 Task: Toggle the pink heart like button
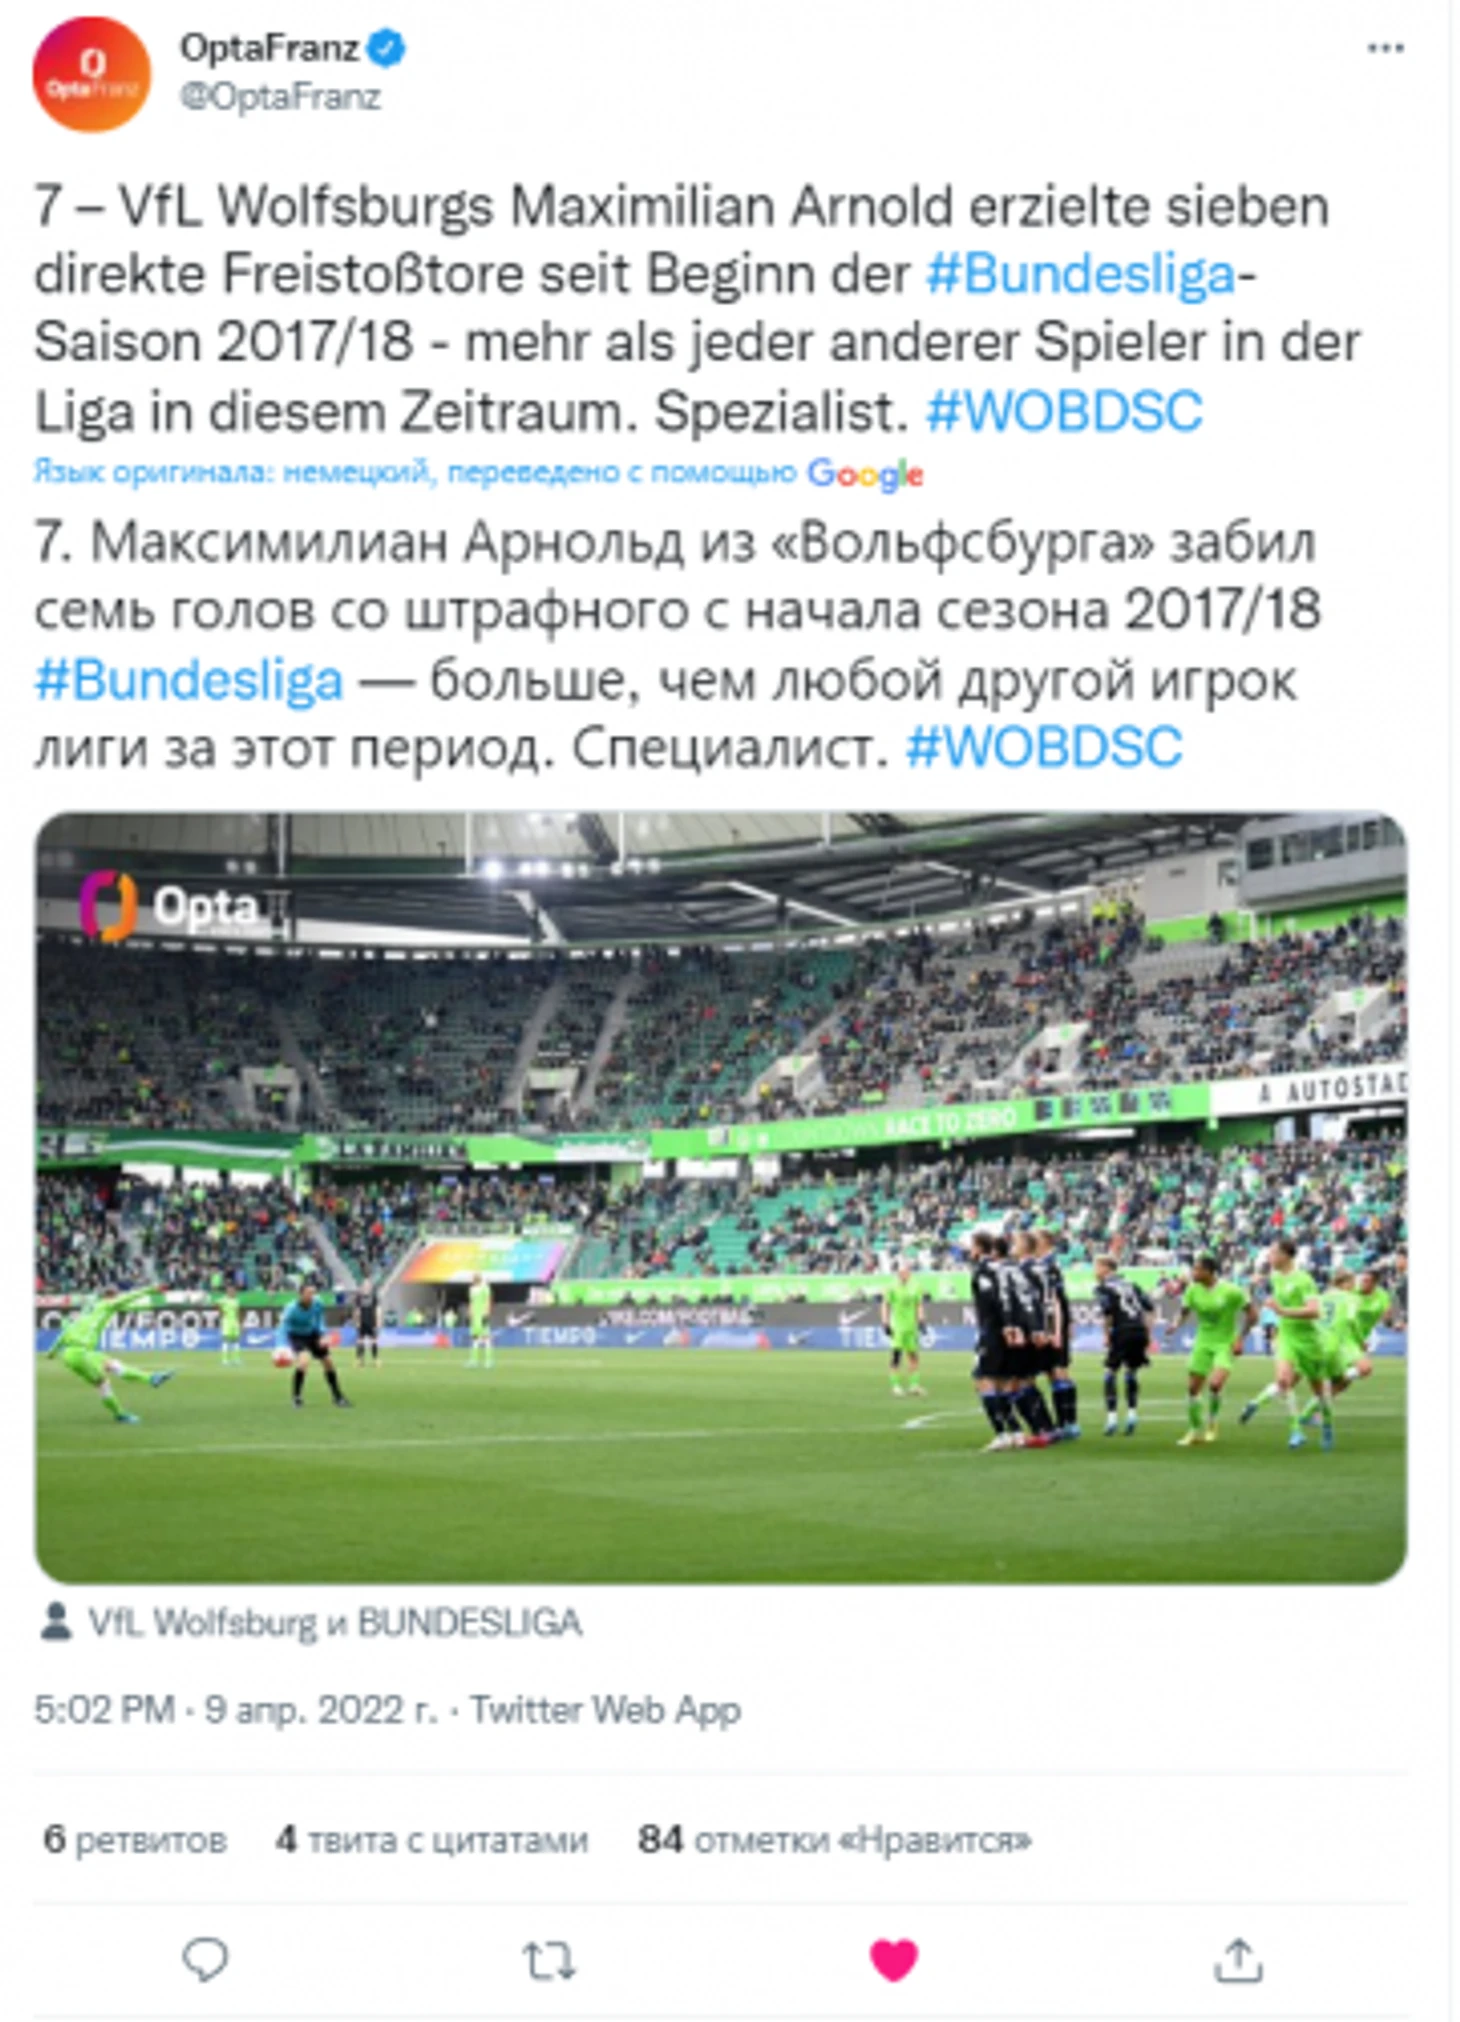point(893,1959)
